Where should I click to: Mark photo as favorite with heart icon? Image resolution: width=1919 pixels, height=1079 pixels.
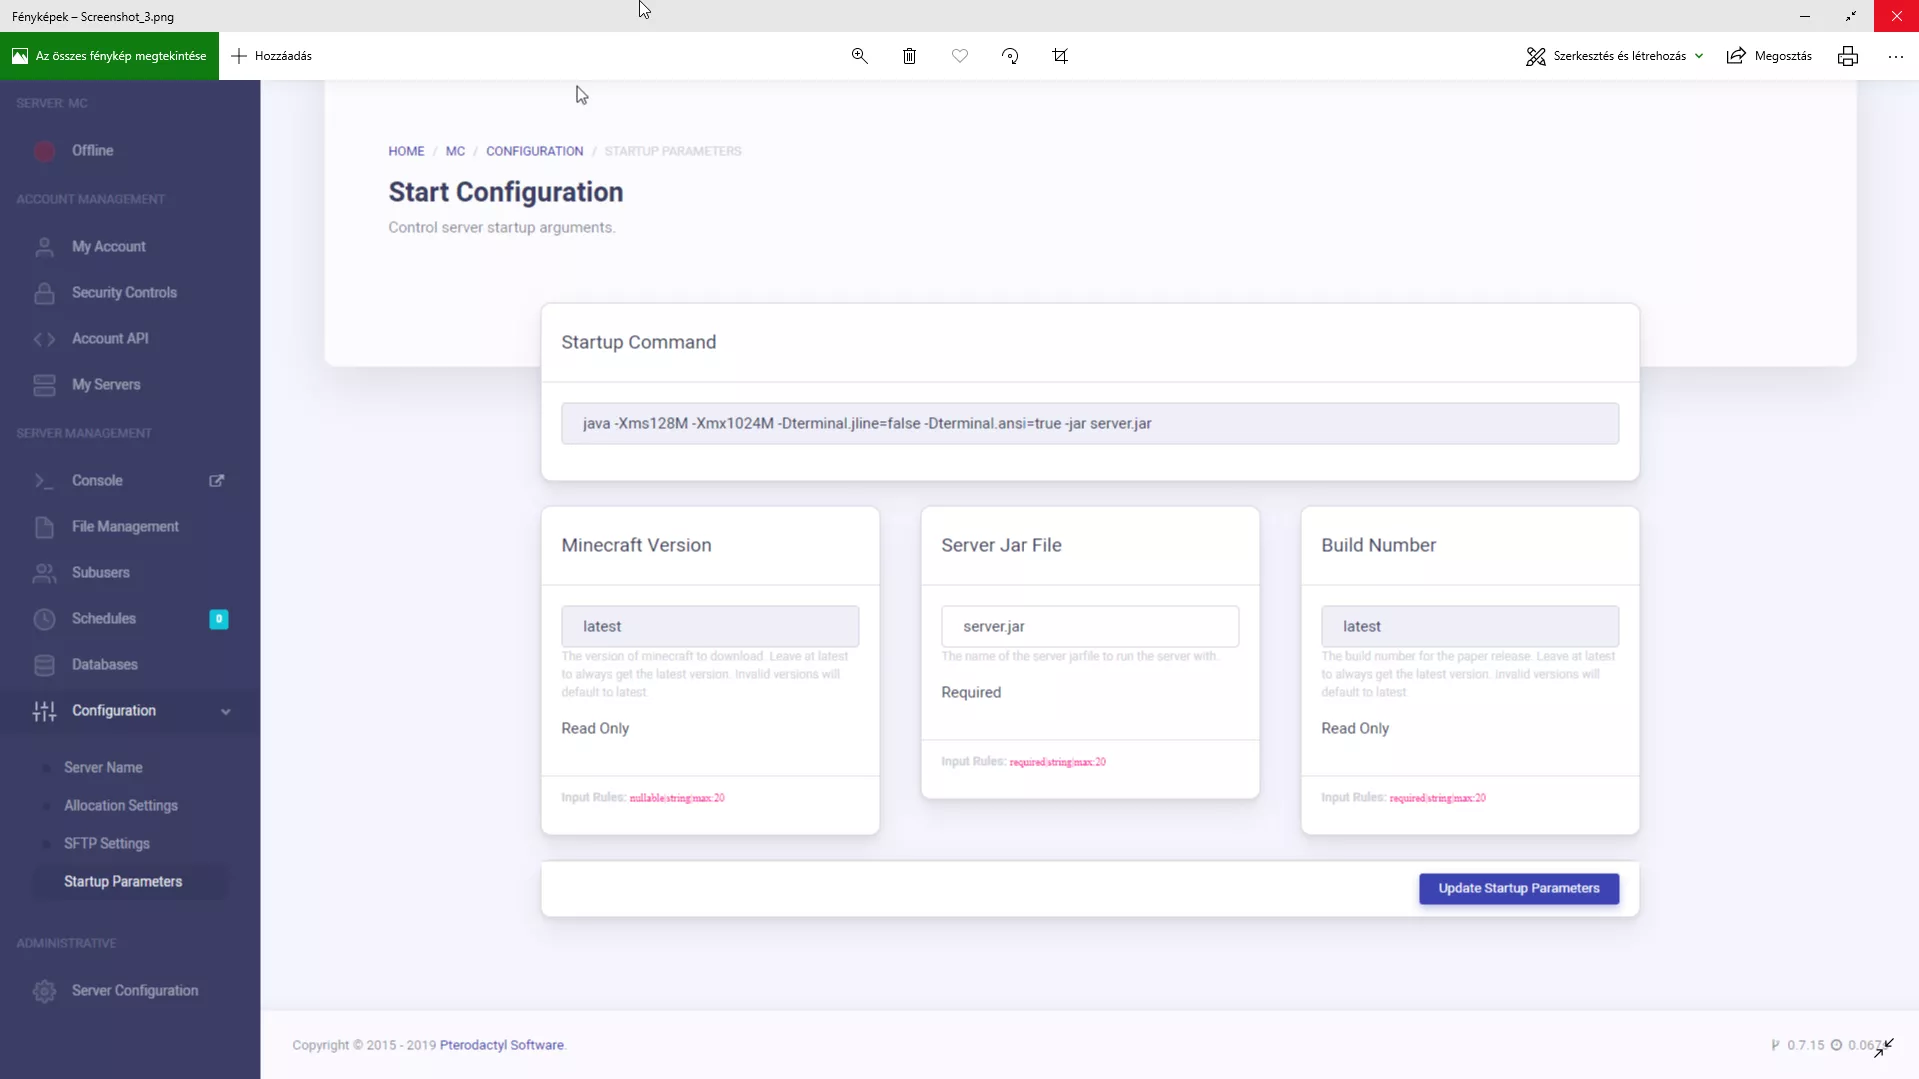(960, 56)
